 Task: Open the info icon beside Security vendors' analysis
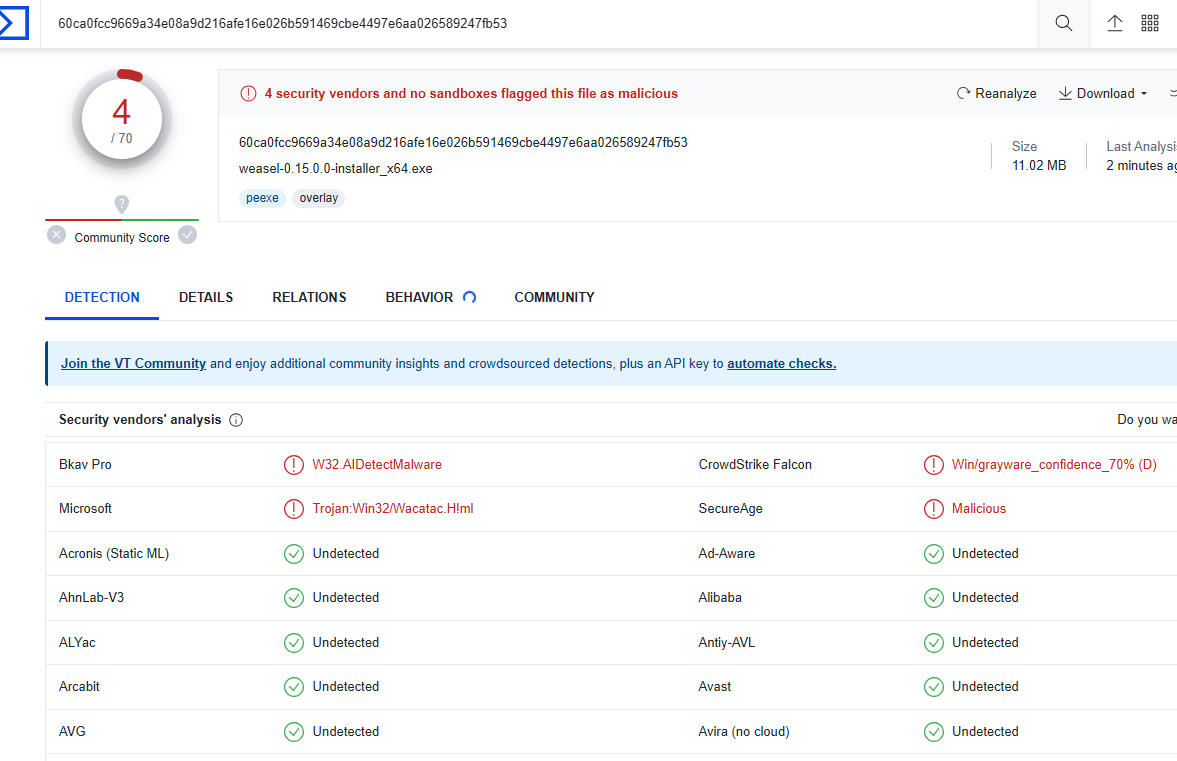tap(235, 420)
